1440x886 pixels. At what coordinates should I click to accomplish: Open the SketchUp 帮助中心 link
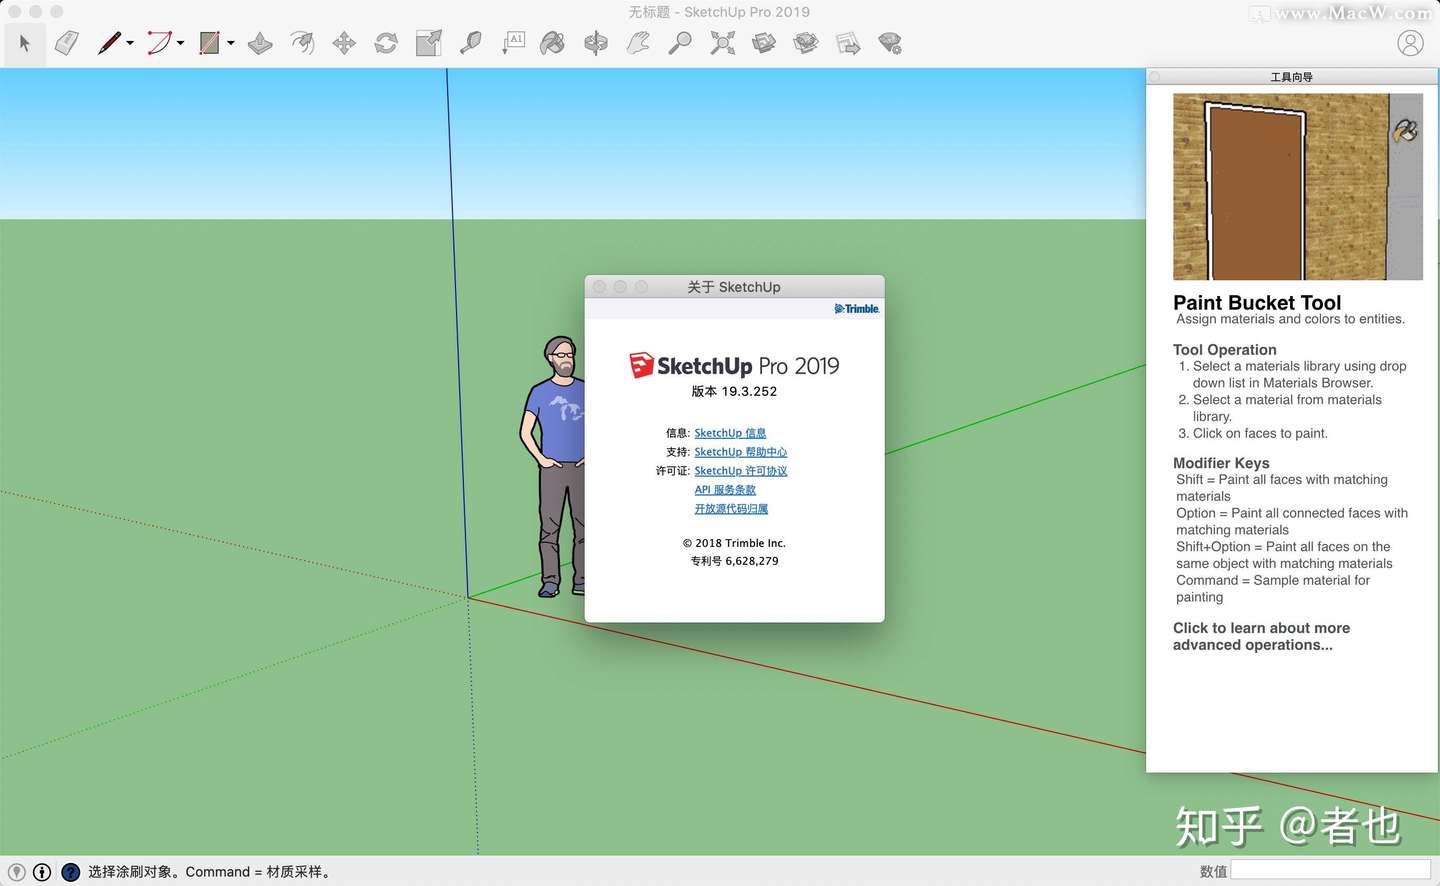click(x=741, y=452)
